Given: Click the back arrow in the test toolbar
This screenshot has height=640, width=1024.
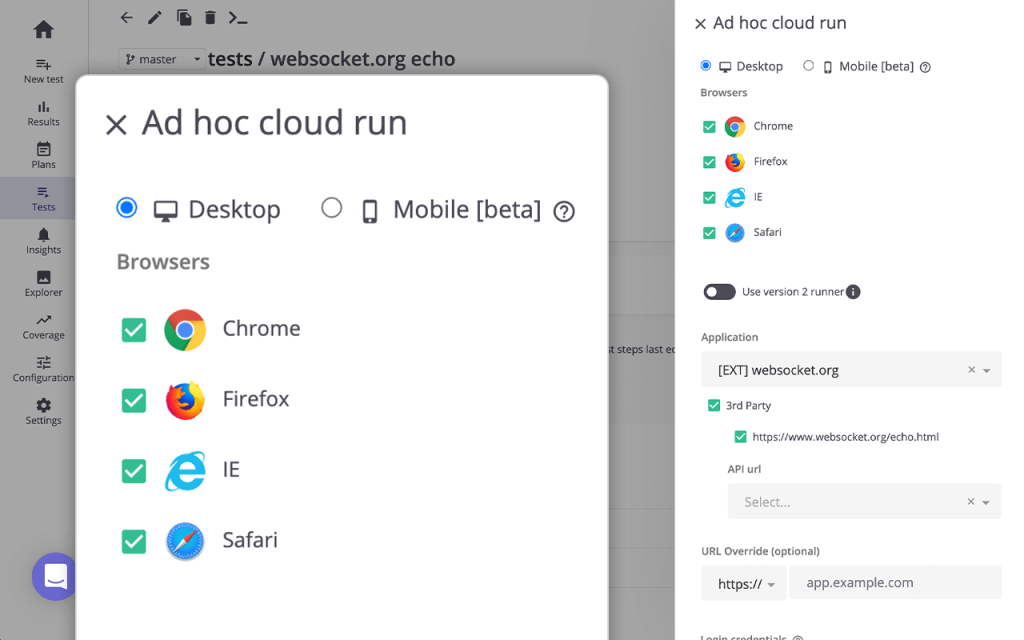Looking at the screenshot, I should [127, 18].
